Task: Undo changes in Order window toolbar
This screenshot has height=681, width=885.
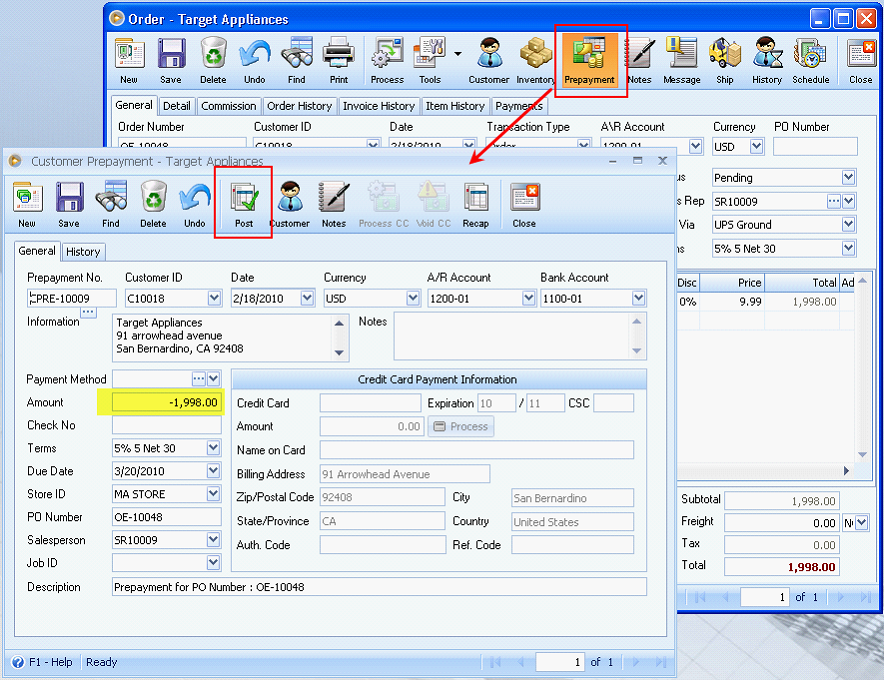Action: pyautogui.click(x=255, y=61)
